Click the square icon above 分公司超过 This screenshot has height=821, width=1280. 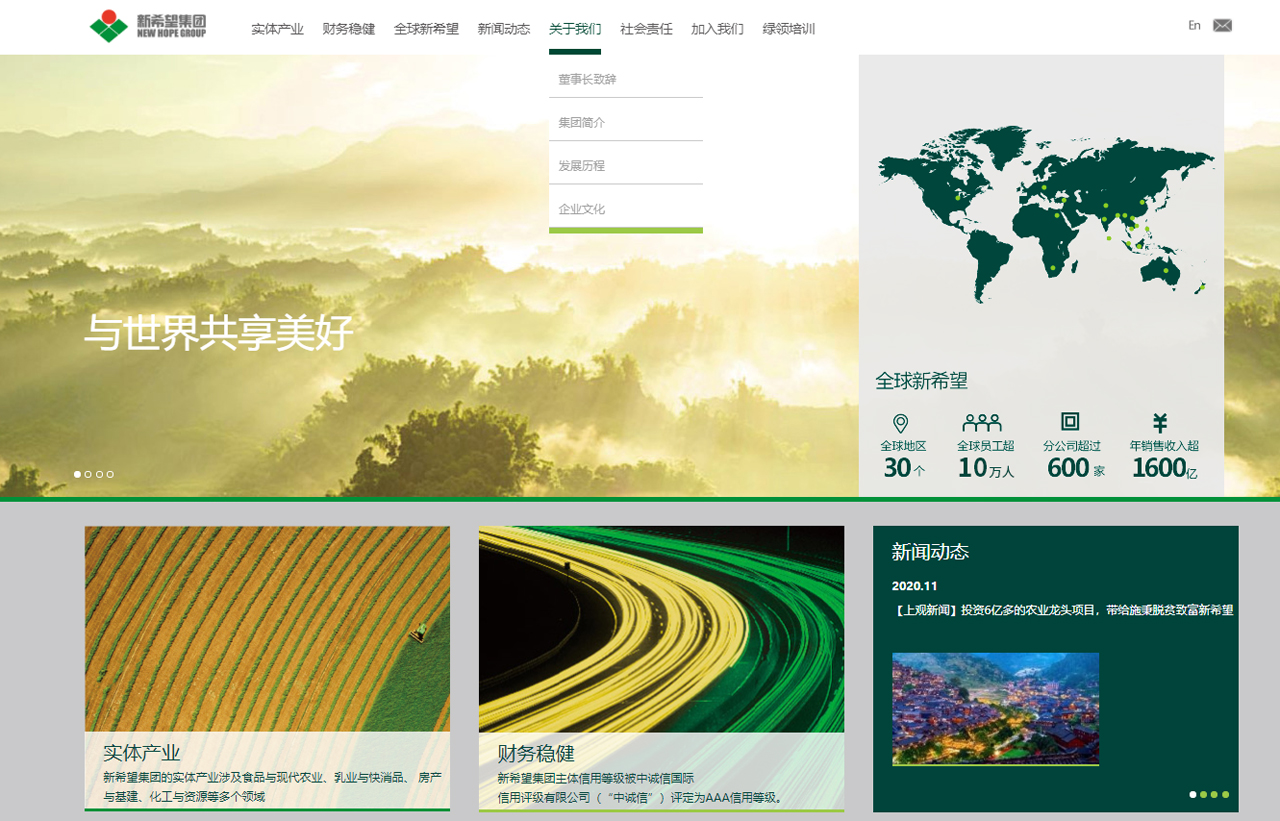1070,421
